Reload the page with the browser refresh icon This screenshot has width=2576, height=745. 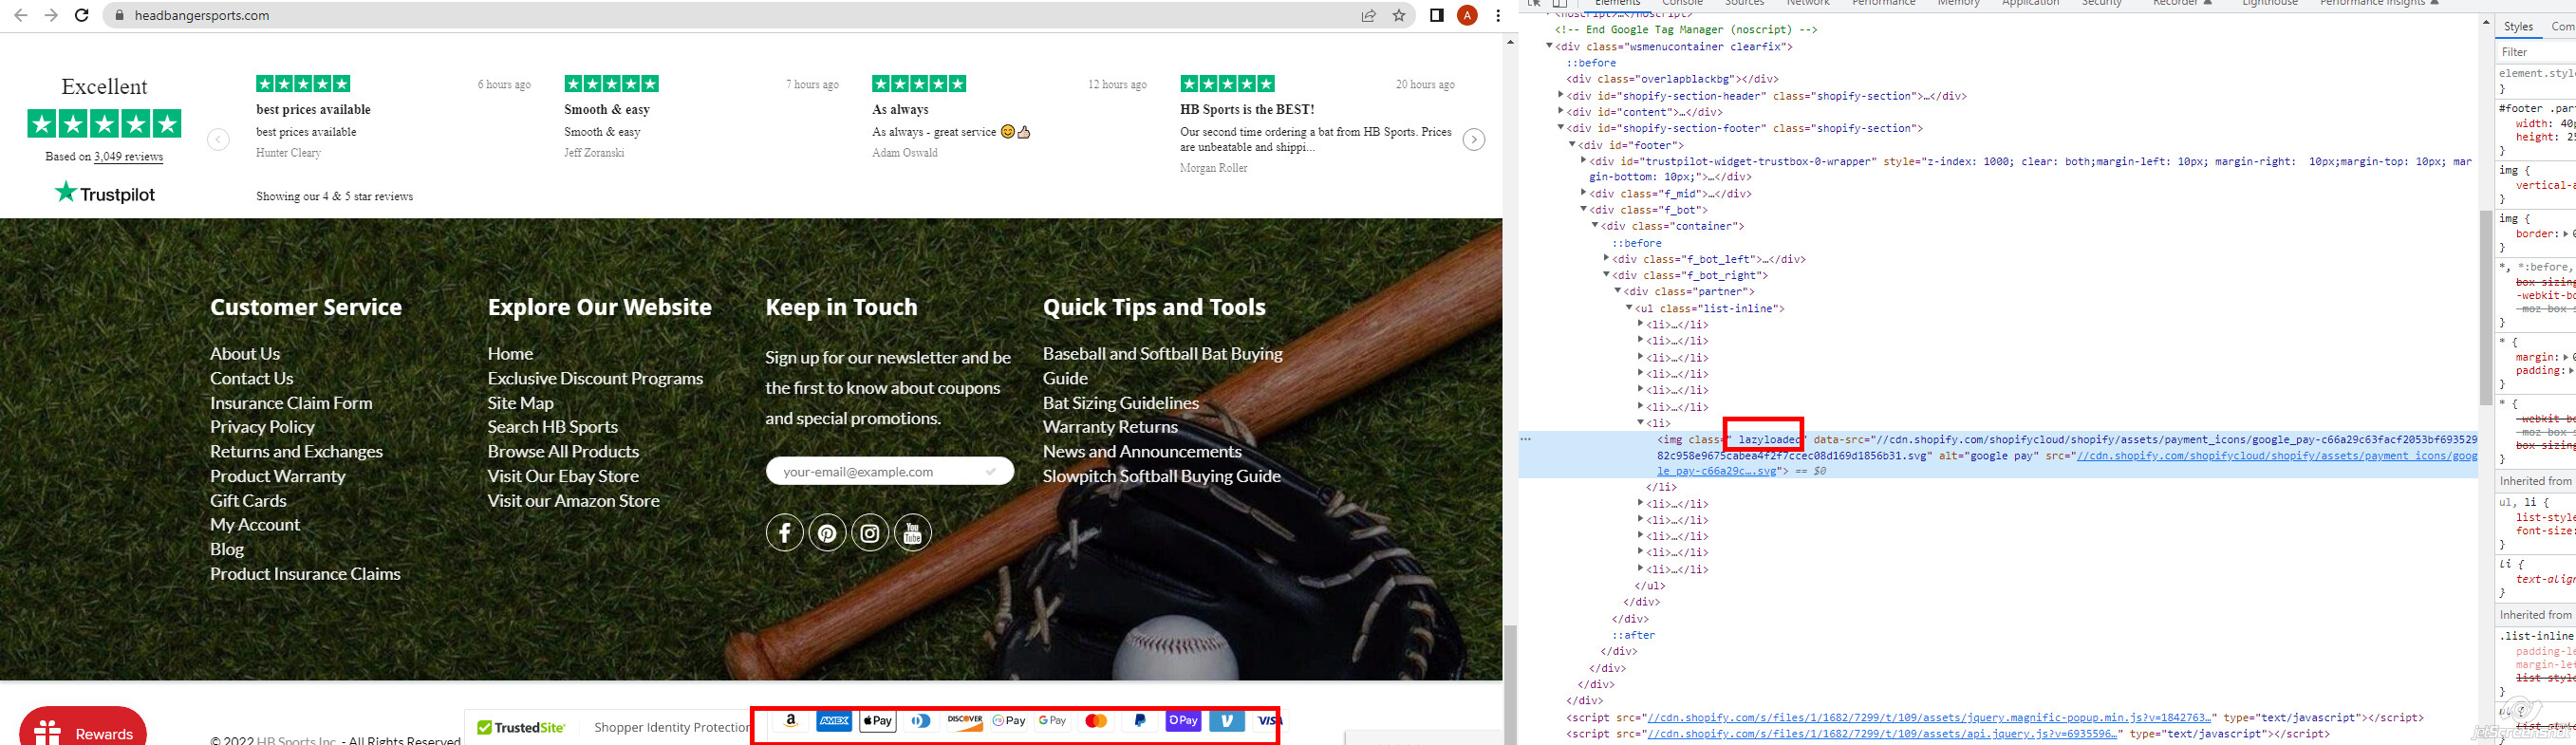point(82,15)
